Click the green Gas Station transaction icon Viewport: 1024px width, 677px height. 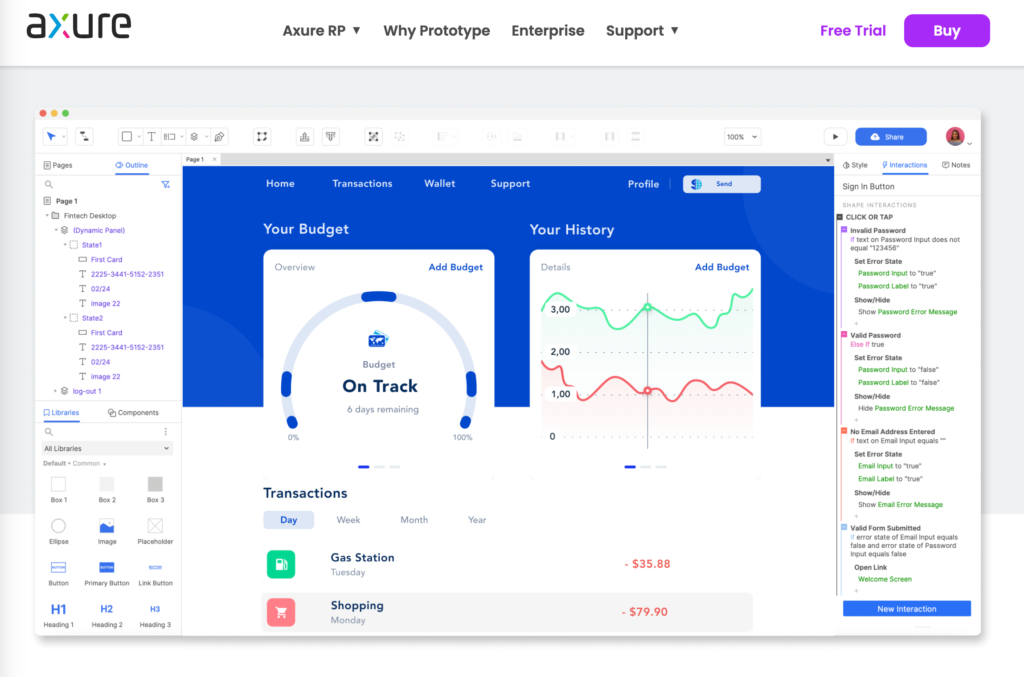coord(281,564)
